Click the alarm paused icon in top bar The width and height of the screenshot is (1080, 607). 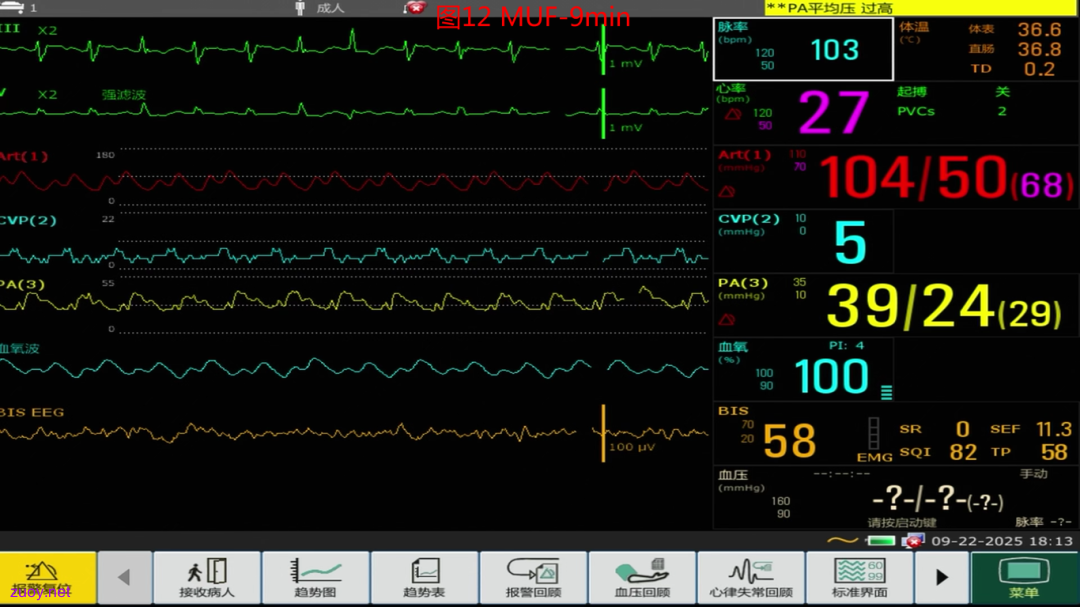(x=414, y=8)
